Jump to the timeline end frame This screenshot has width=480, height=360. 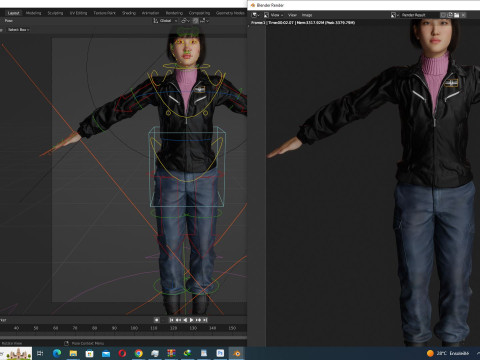tap(205, 320)
